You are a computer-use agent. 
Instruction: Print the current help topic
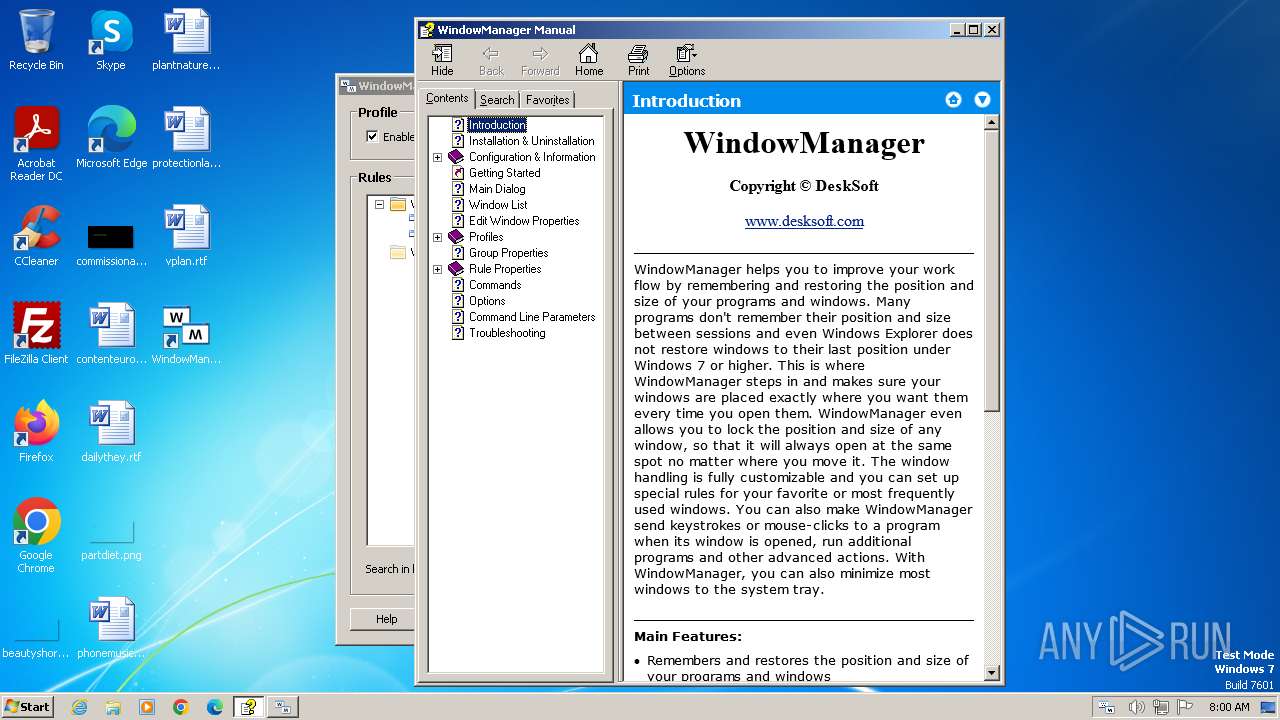pyautogui.click(x=638, y=61)
